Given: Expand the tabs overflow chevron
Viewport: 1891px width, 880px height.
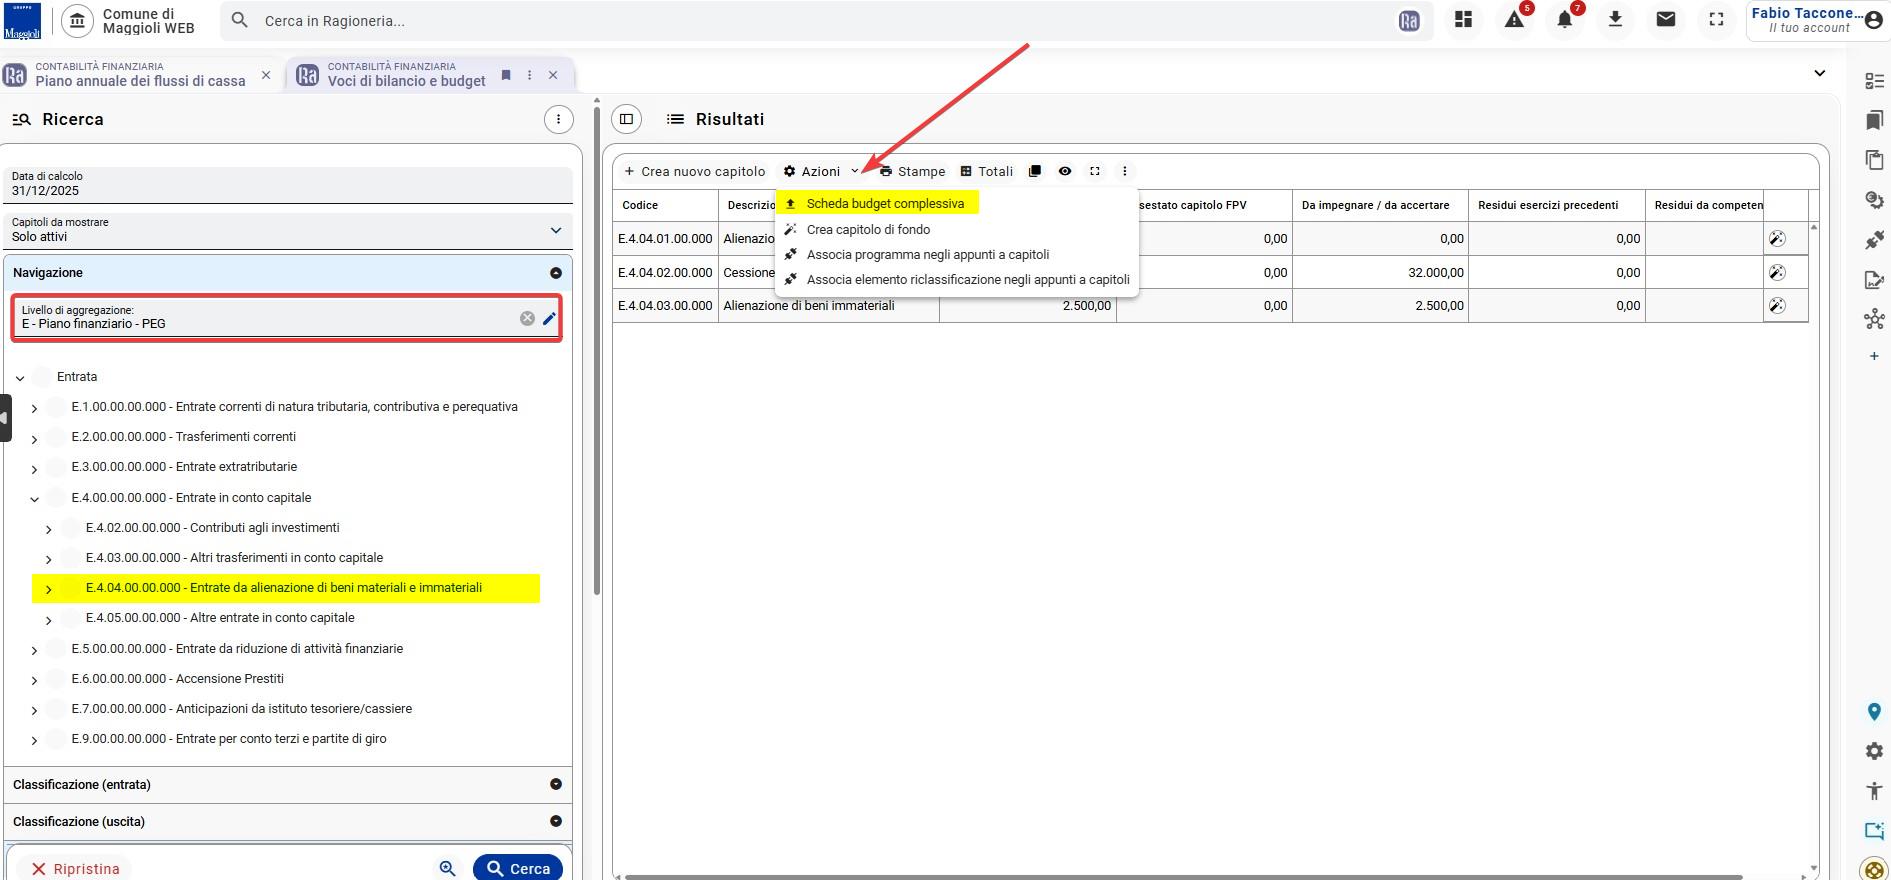Looking at the screenshot, I should coord(1820,73).
